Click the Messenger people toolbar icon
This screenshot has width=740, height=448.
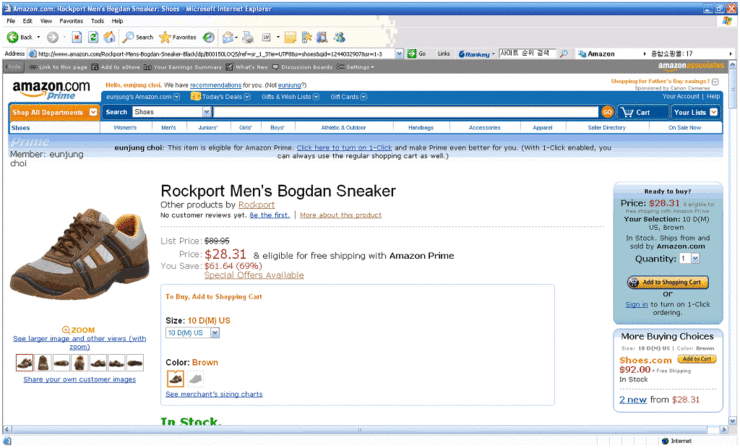339,37
